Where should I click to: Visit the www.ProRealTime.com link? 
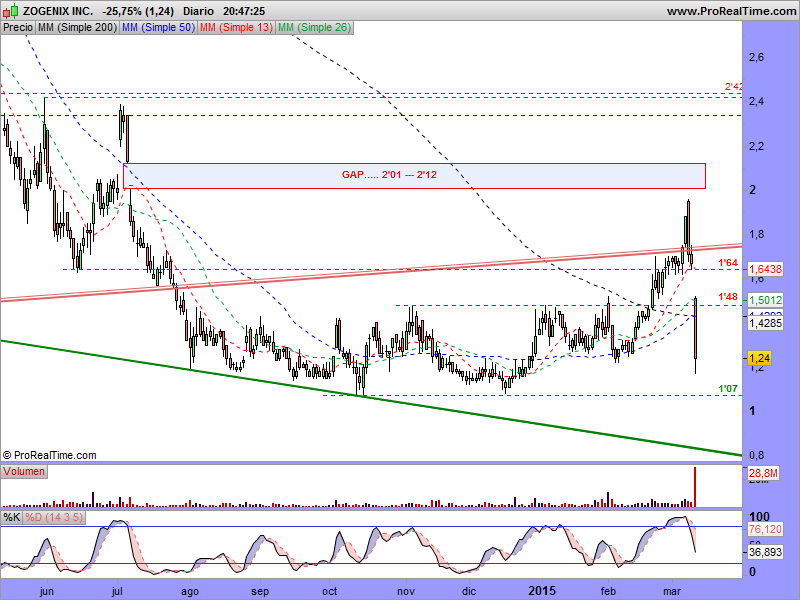click(731, 11)
